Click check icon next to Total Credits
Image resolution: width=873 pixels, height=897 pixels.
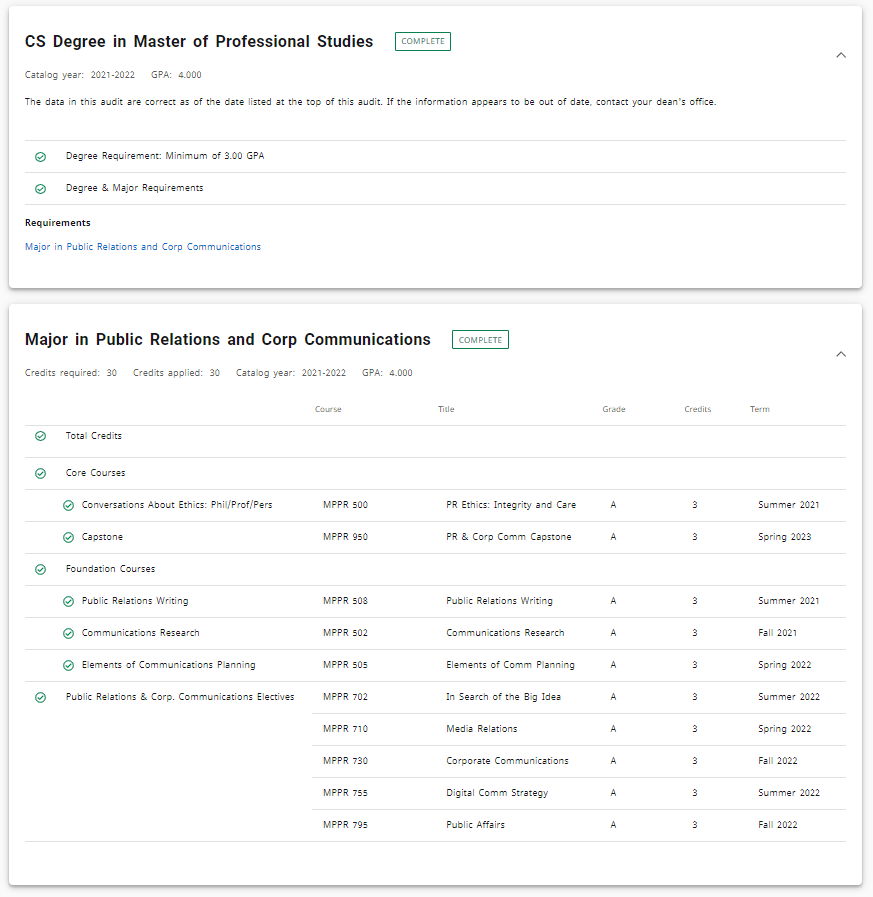41,436
